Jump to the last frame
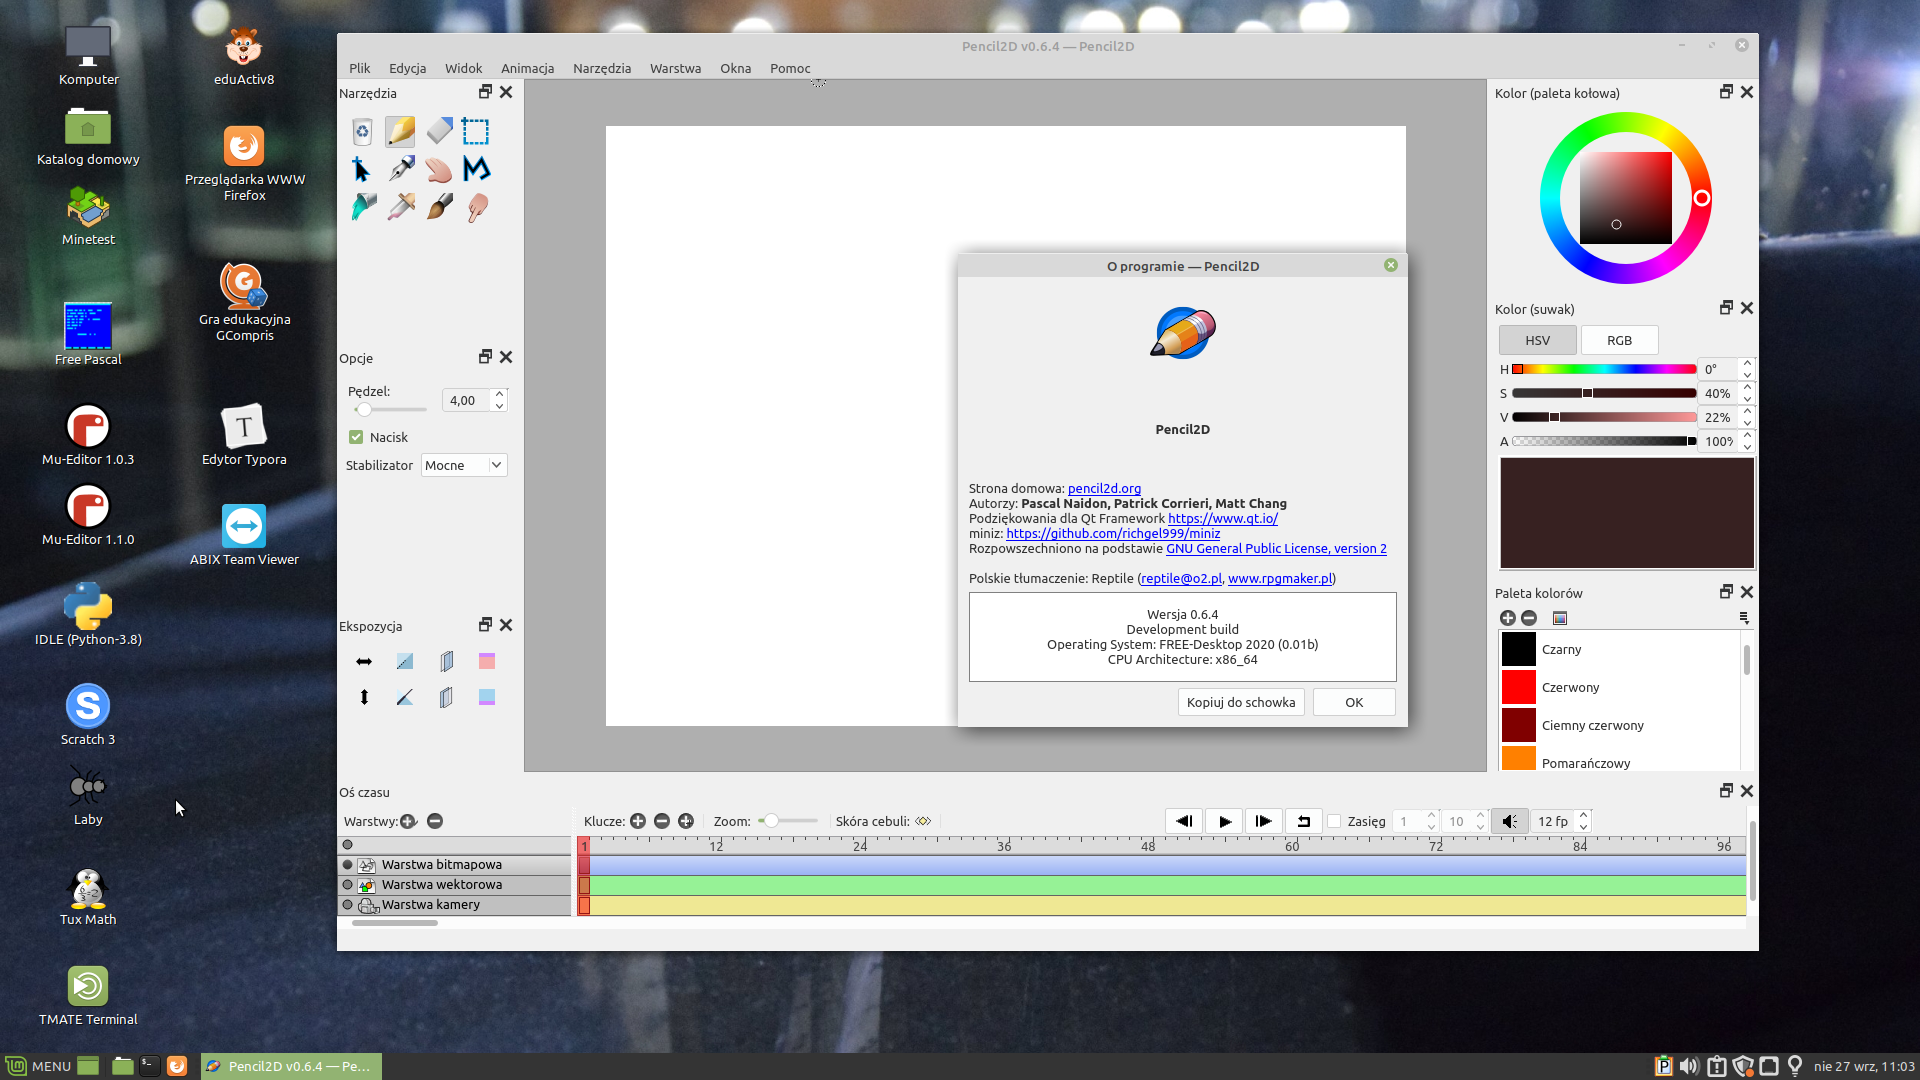 tap(1264, 821)
